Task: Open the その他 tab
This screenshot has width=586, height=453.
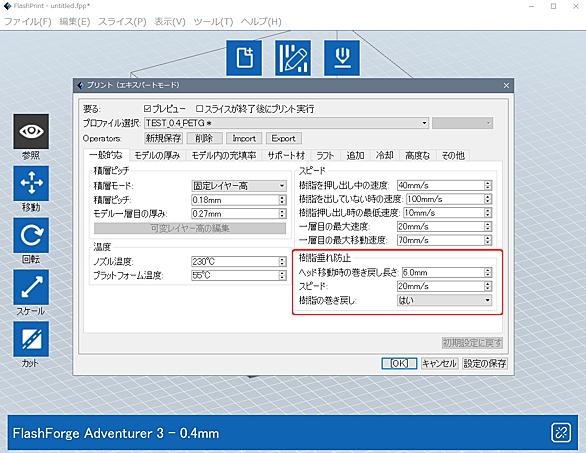Action: point(453,155)
